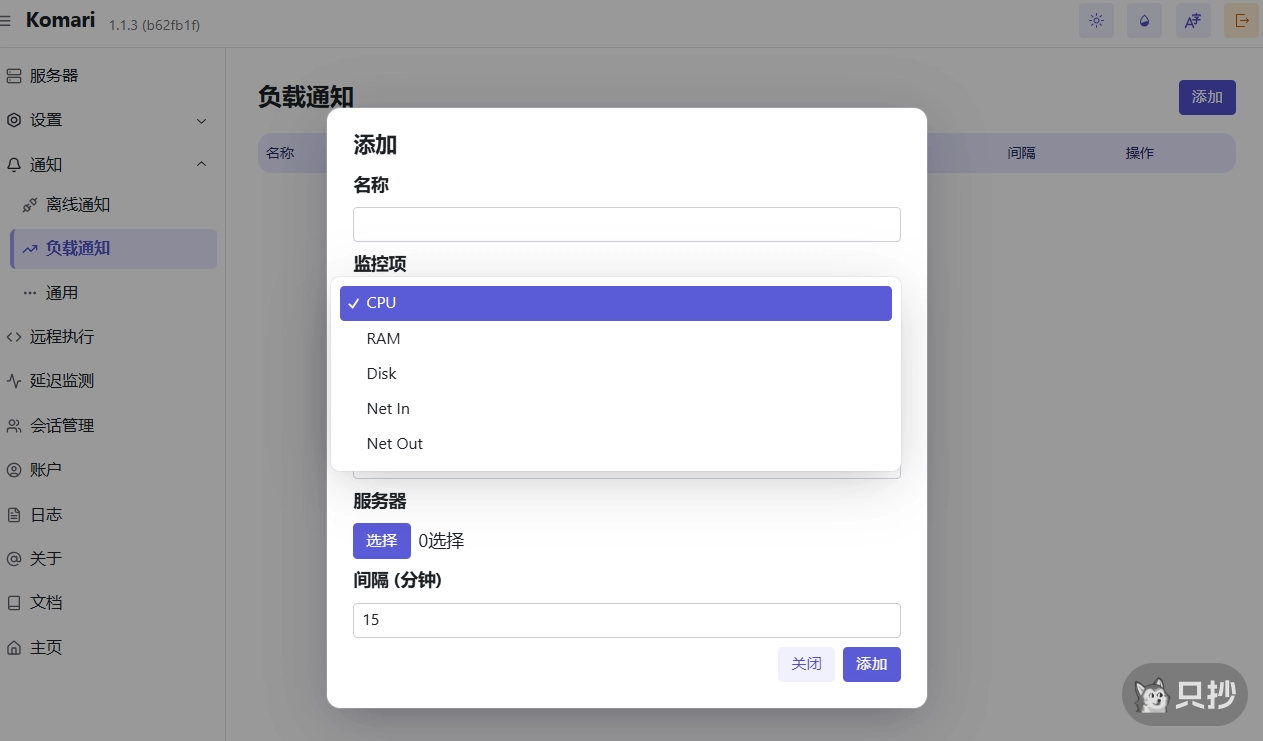The image size is (1263, 741).
Task: Collapse the 通知 submenu chevron
Action: click(x=201, y=164)
